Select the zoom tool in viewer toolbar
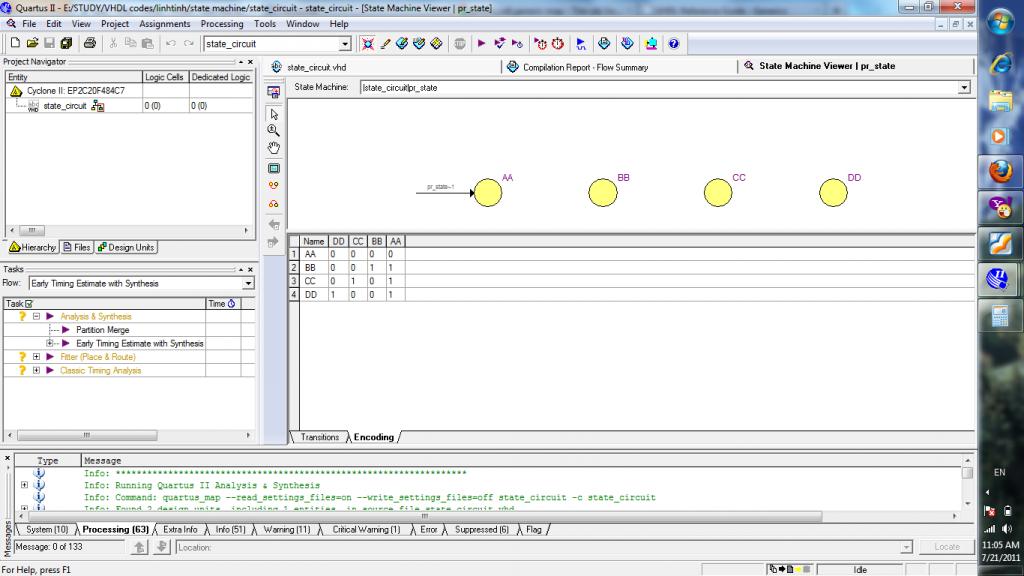The height and width of the screenshot is (576, 1024). [274, 130]
